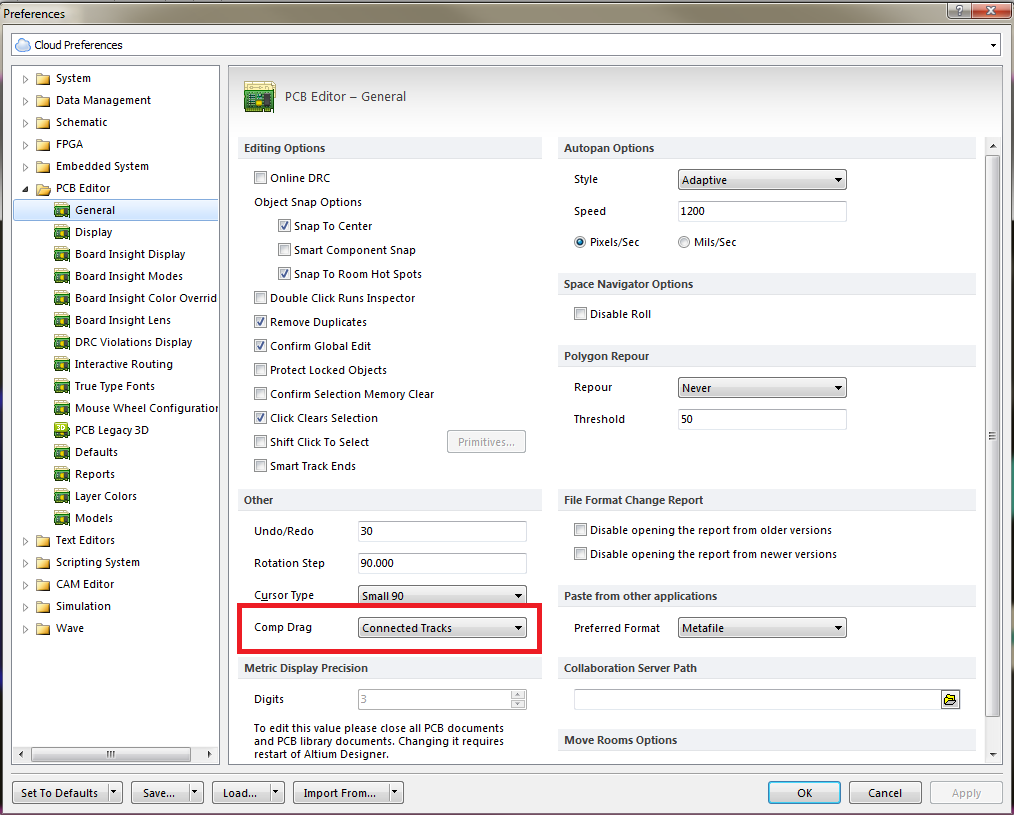This screenshot has height=815, width=1014.
Task: Expand the Scripting System tree node
Action: coord(26,563)
